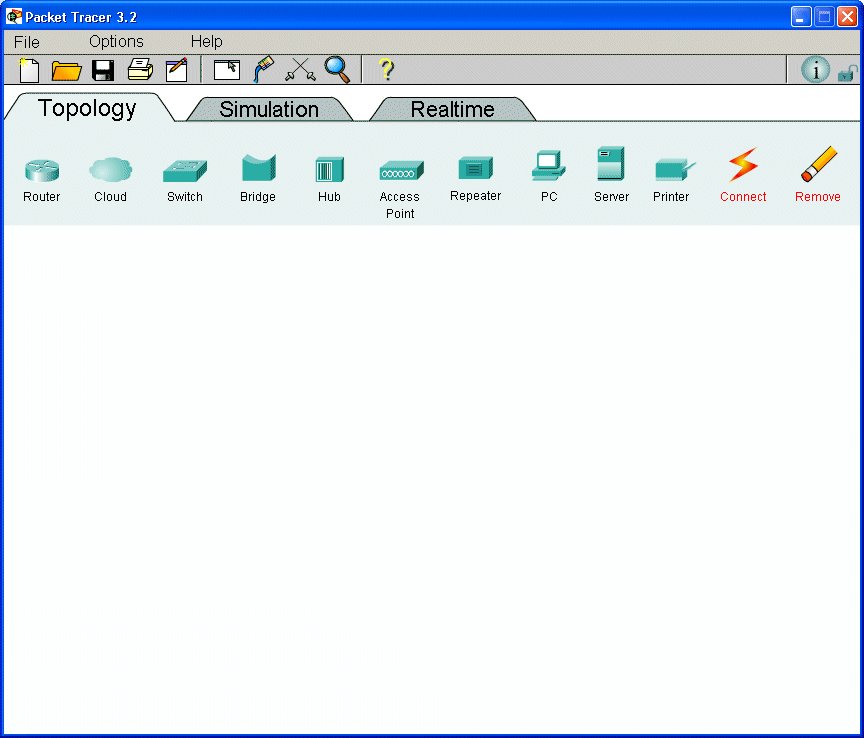Select the PC device
Screen dimensions: 864x738
point(549,176)
